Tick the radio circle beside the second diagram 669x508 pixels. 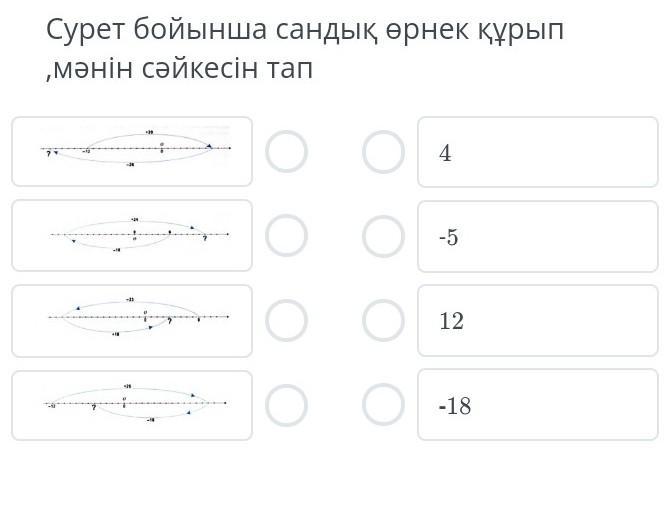pyautogui.click(x=286, y=235)
